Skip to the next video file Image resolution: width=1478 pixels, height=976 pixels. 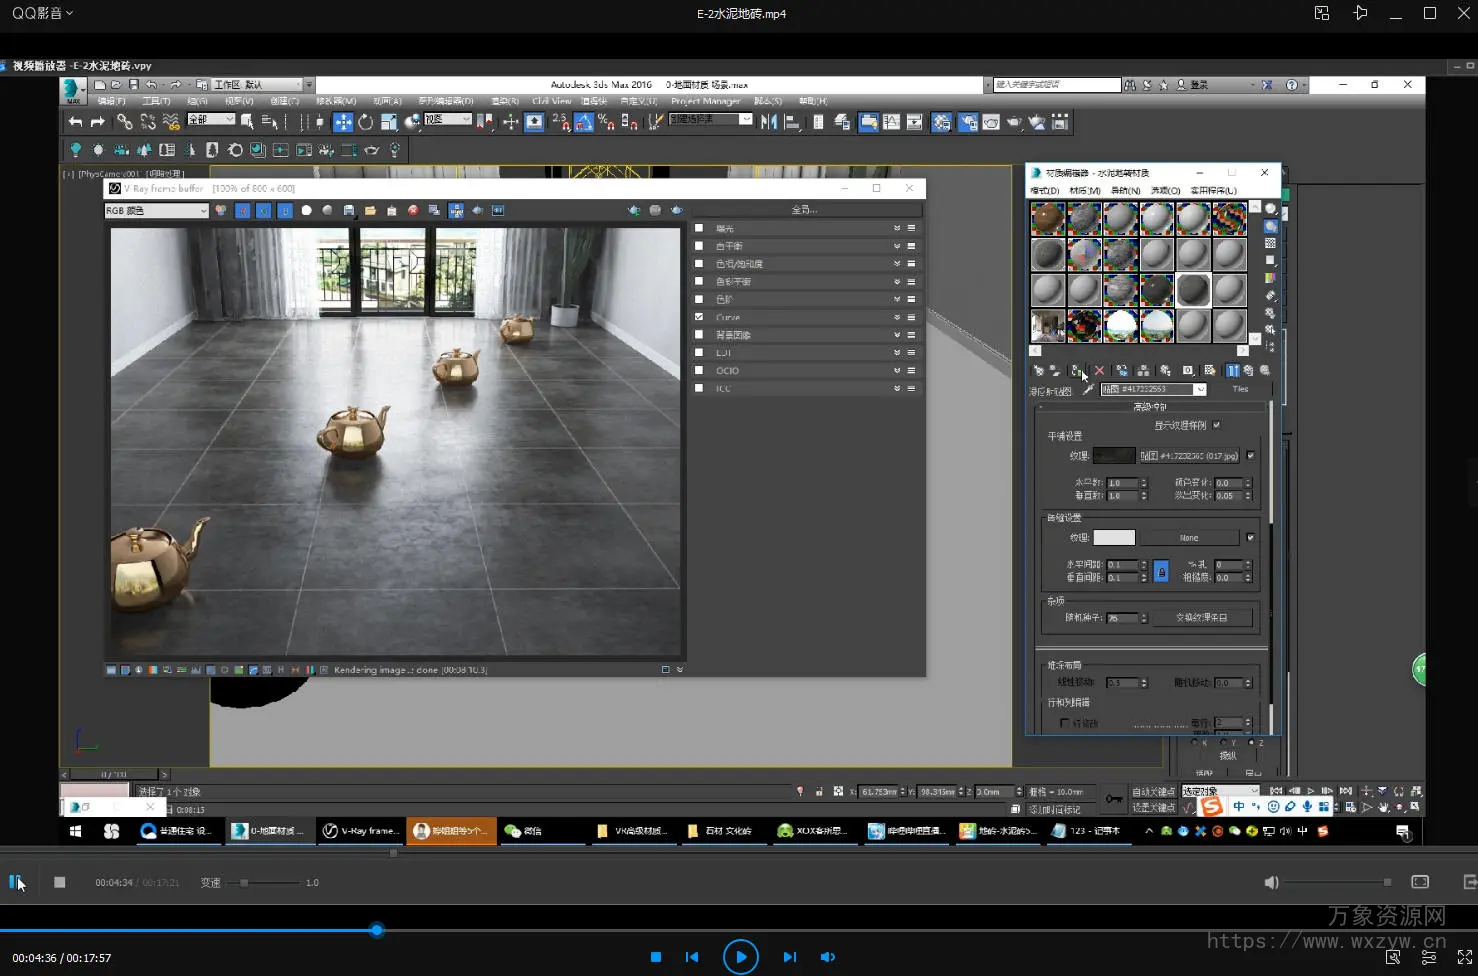point(789,957)
